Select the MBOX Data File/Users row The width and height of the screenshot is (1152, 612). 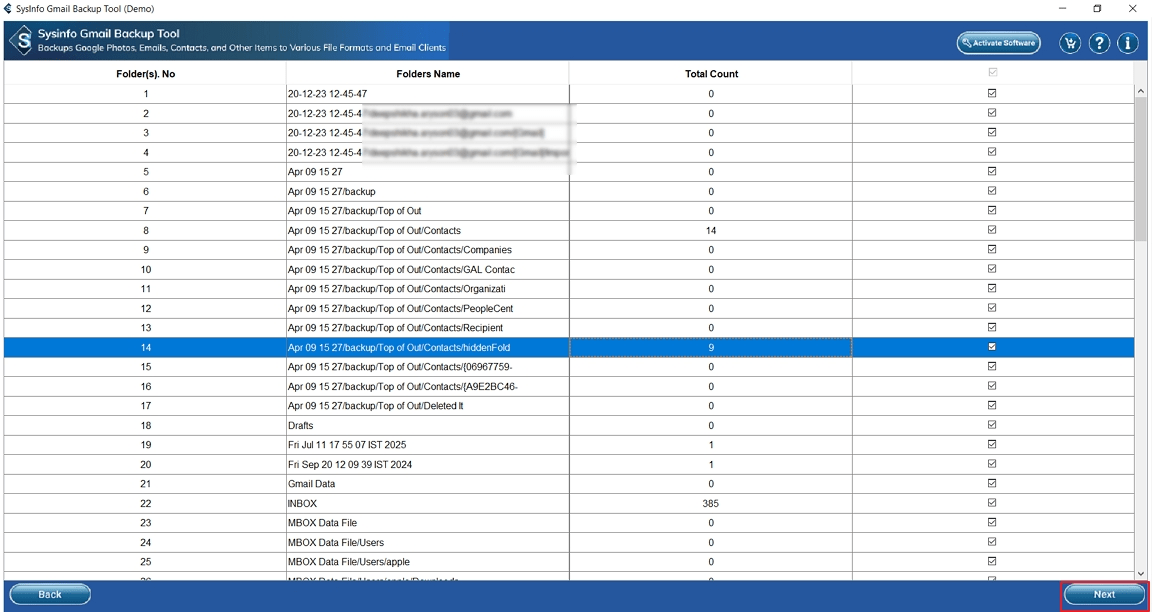336,542
